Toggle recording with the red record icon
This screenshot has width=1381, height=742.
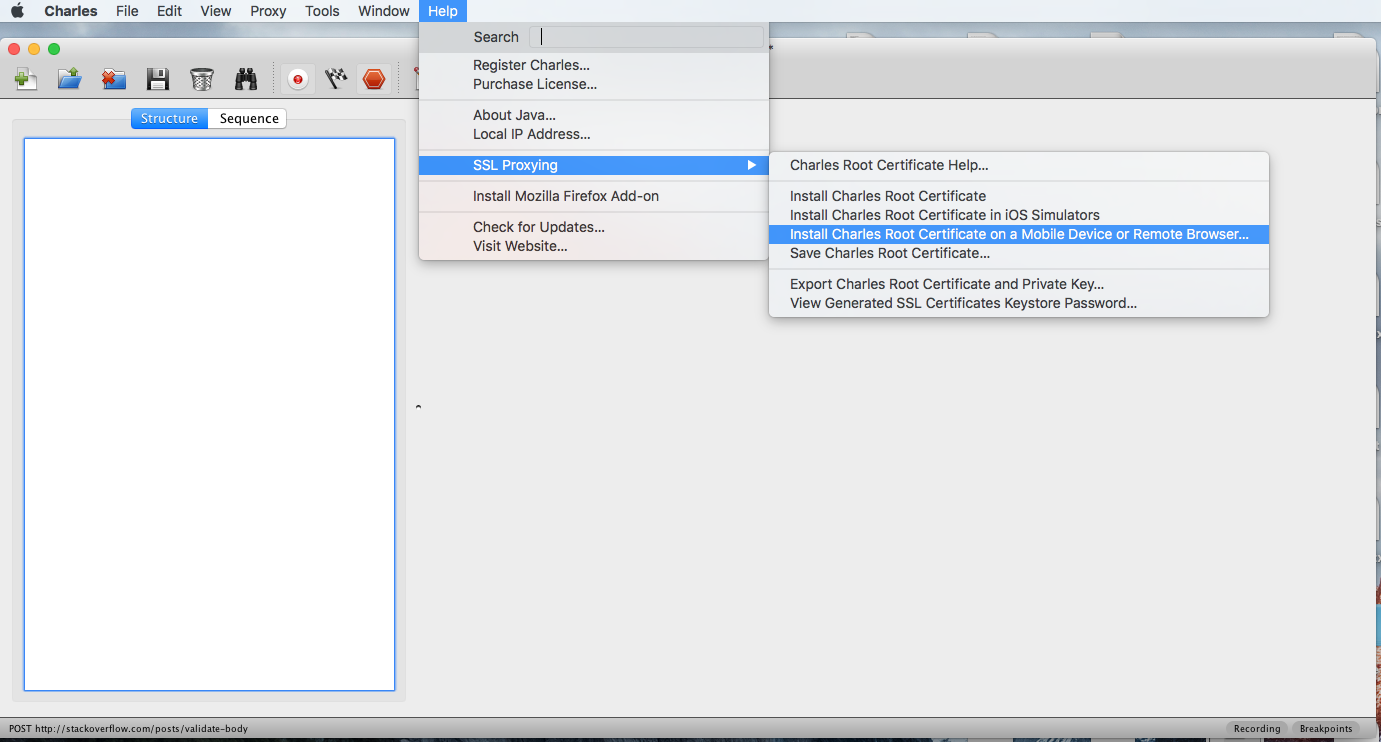297,79
